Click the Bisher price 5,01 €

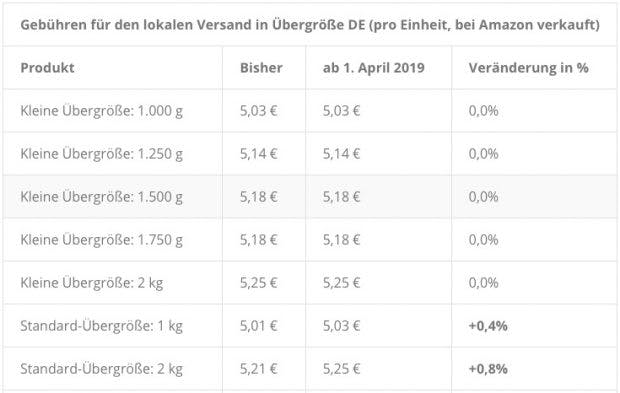[259, 326]
